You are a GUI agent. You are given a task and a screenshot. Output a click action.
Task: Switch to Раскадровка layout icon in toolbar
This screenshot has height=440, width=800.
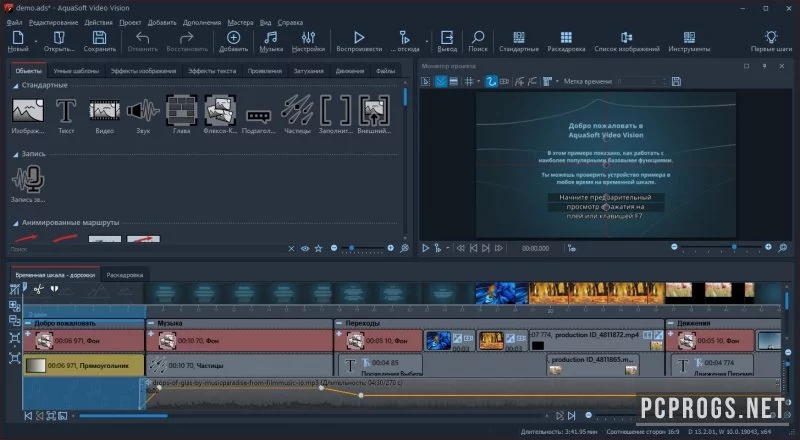566,41
